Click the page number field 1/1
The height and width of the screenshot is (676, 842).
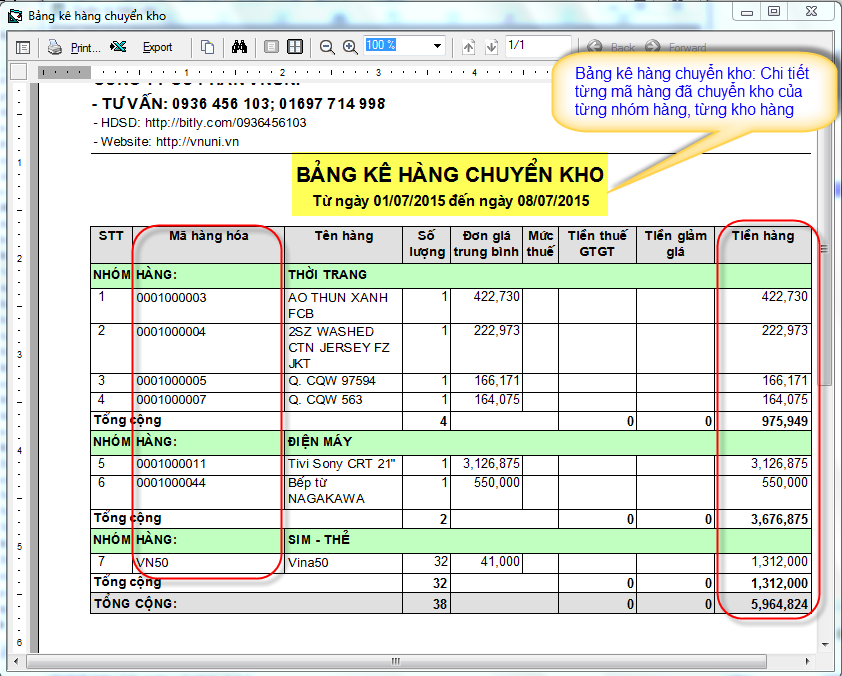point(537,46)
